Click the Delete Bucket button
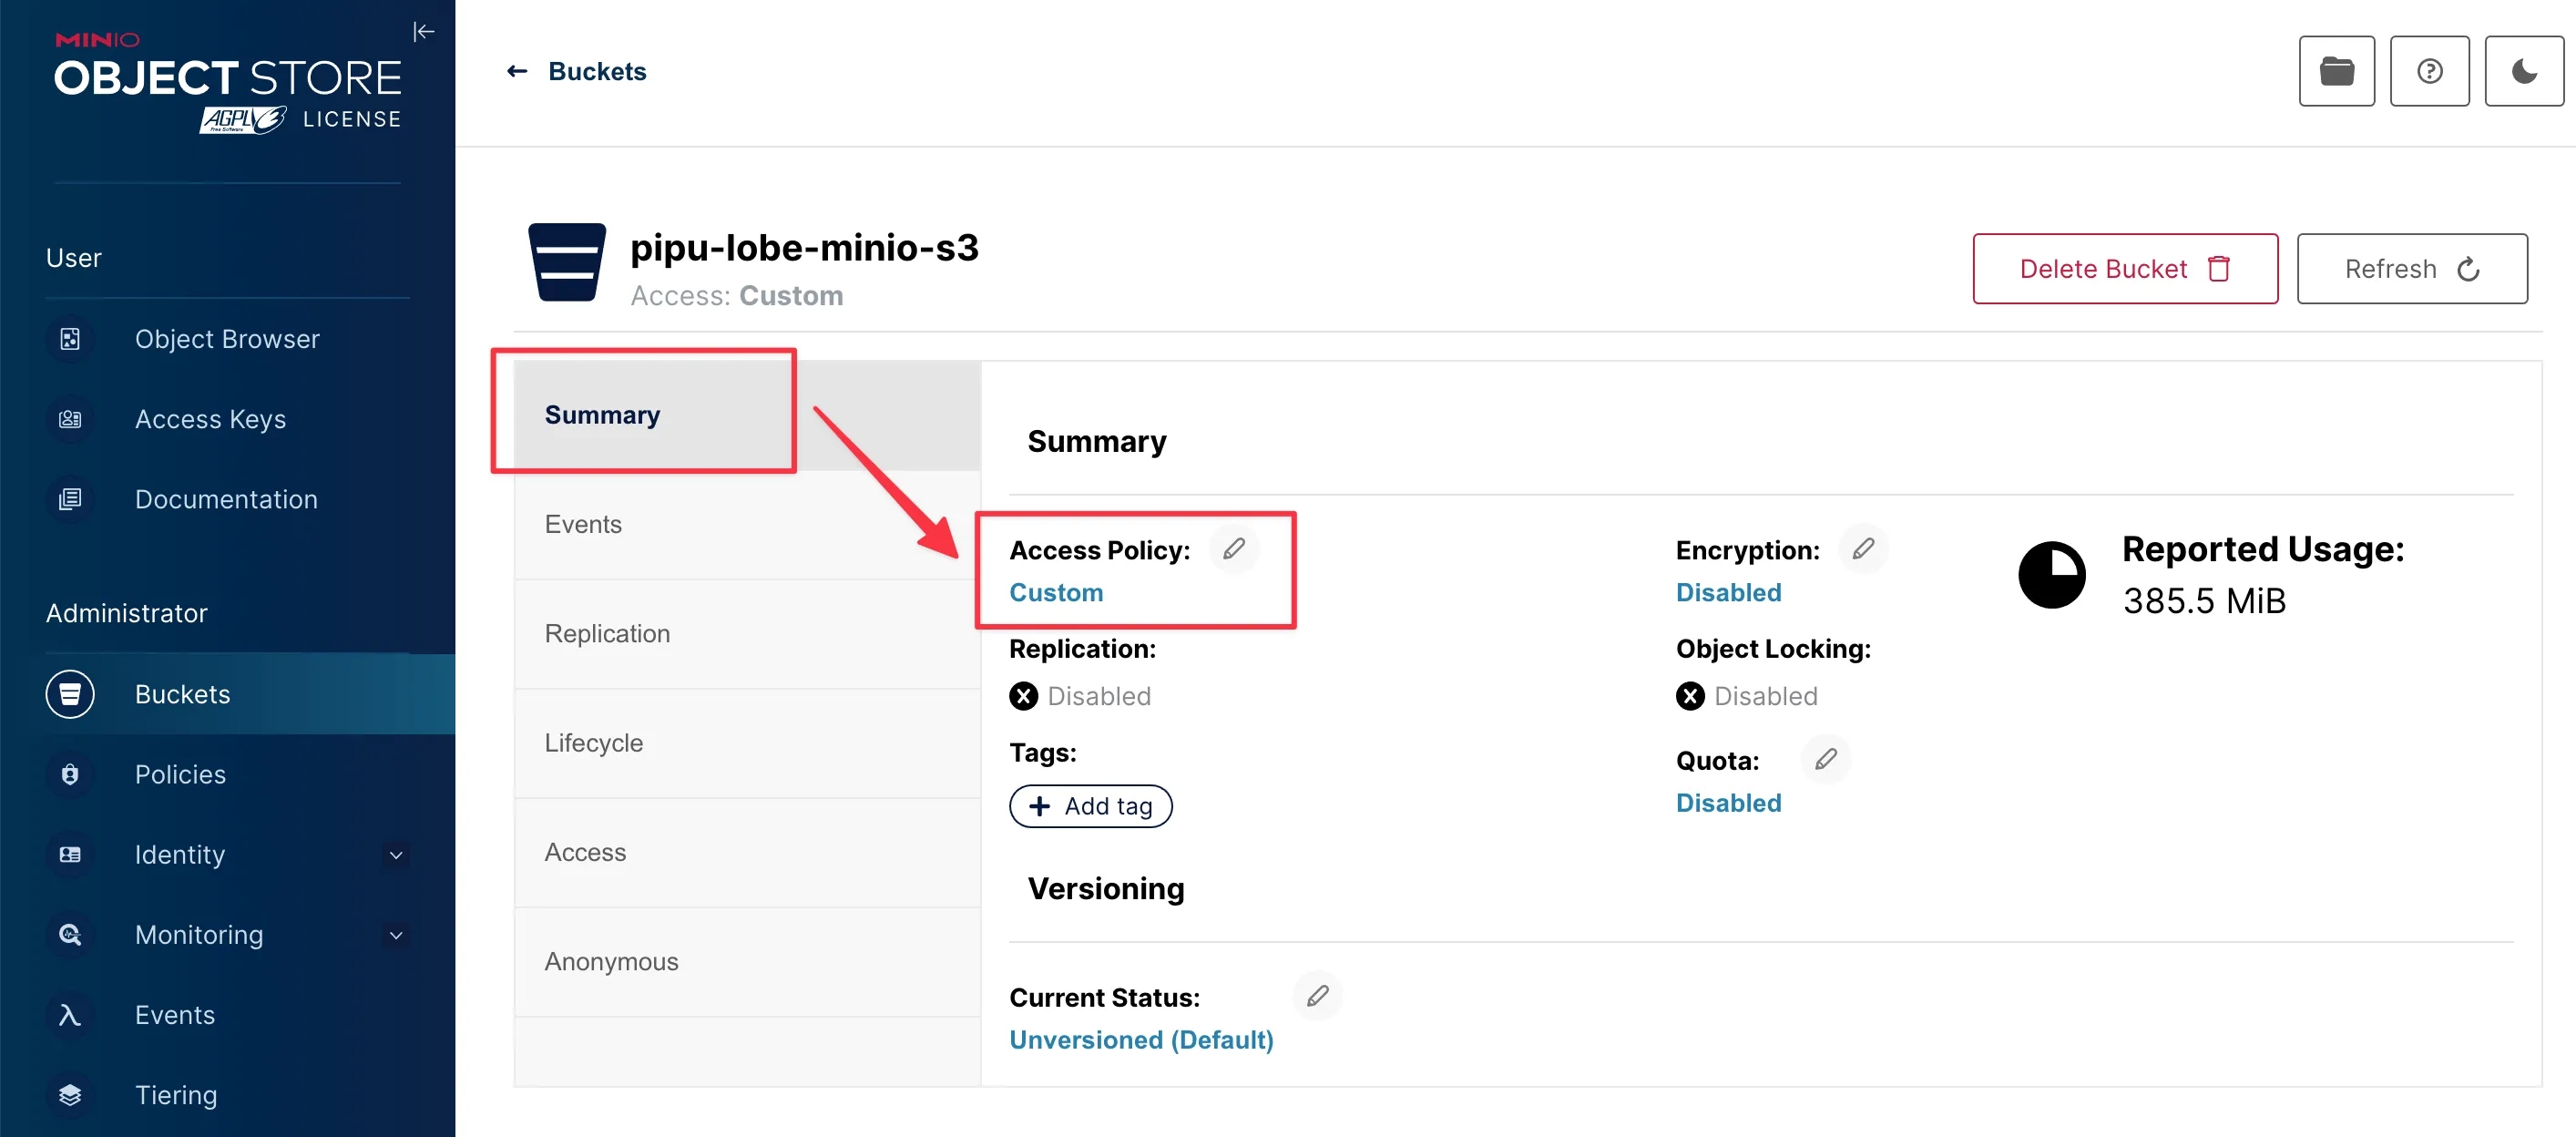The image size is (2576, 1137). coord(2124,269)
